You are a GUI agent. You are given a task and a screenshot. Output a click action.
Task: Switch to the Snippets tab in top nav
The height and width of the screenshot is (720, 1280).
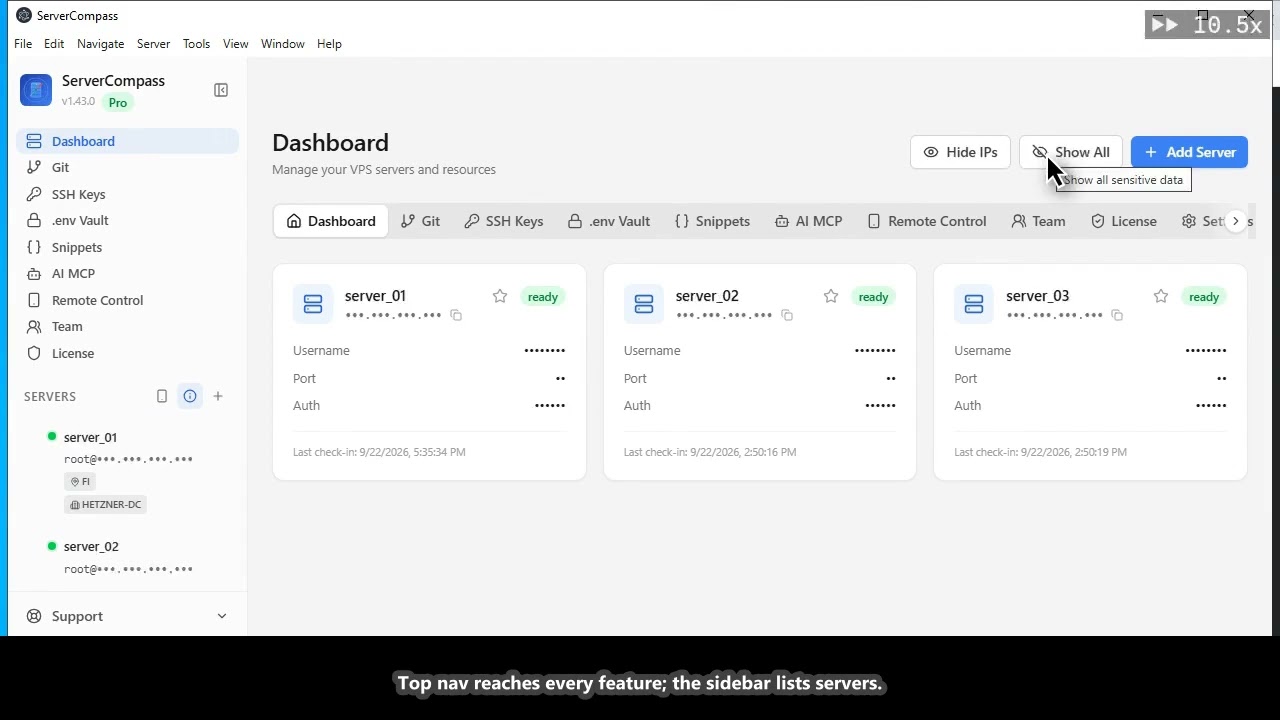point(712,221)
